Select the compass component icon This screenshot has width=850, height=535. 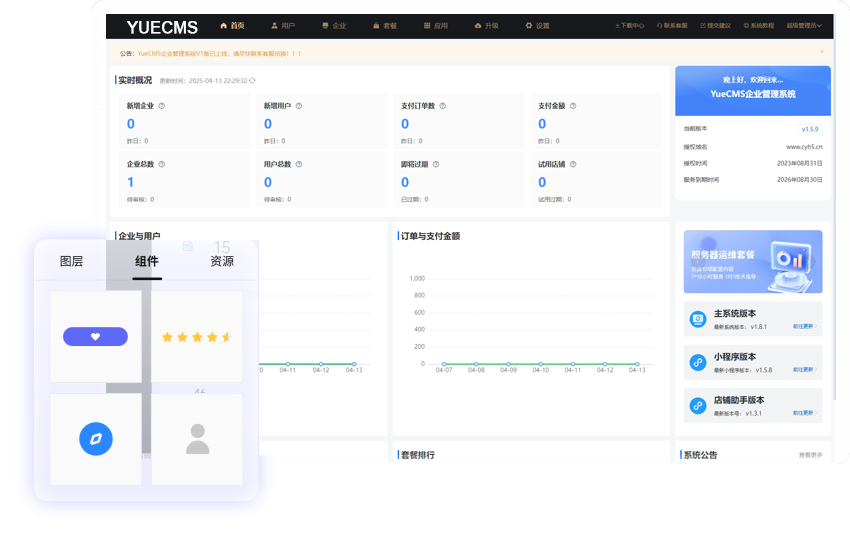(x=96, y=438)
